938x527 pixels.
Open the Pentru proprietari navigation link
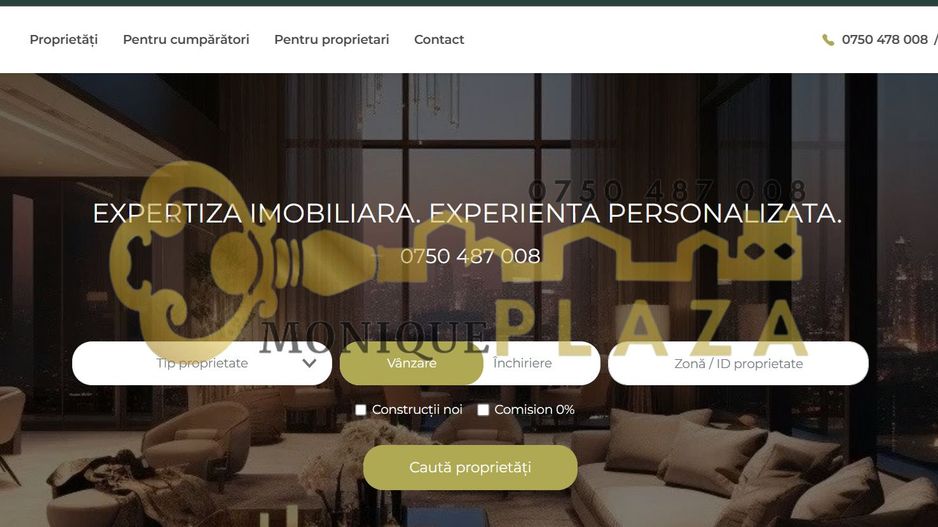(331, 39)
